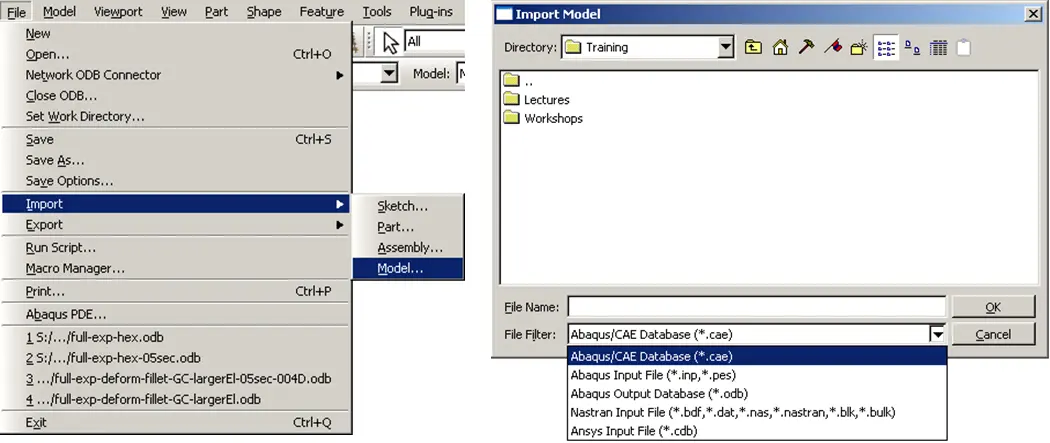Image resolution: width=1050 pixels, height=443 pixels.
Task: Open the Shape menu
Action: pos(264,12)
